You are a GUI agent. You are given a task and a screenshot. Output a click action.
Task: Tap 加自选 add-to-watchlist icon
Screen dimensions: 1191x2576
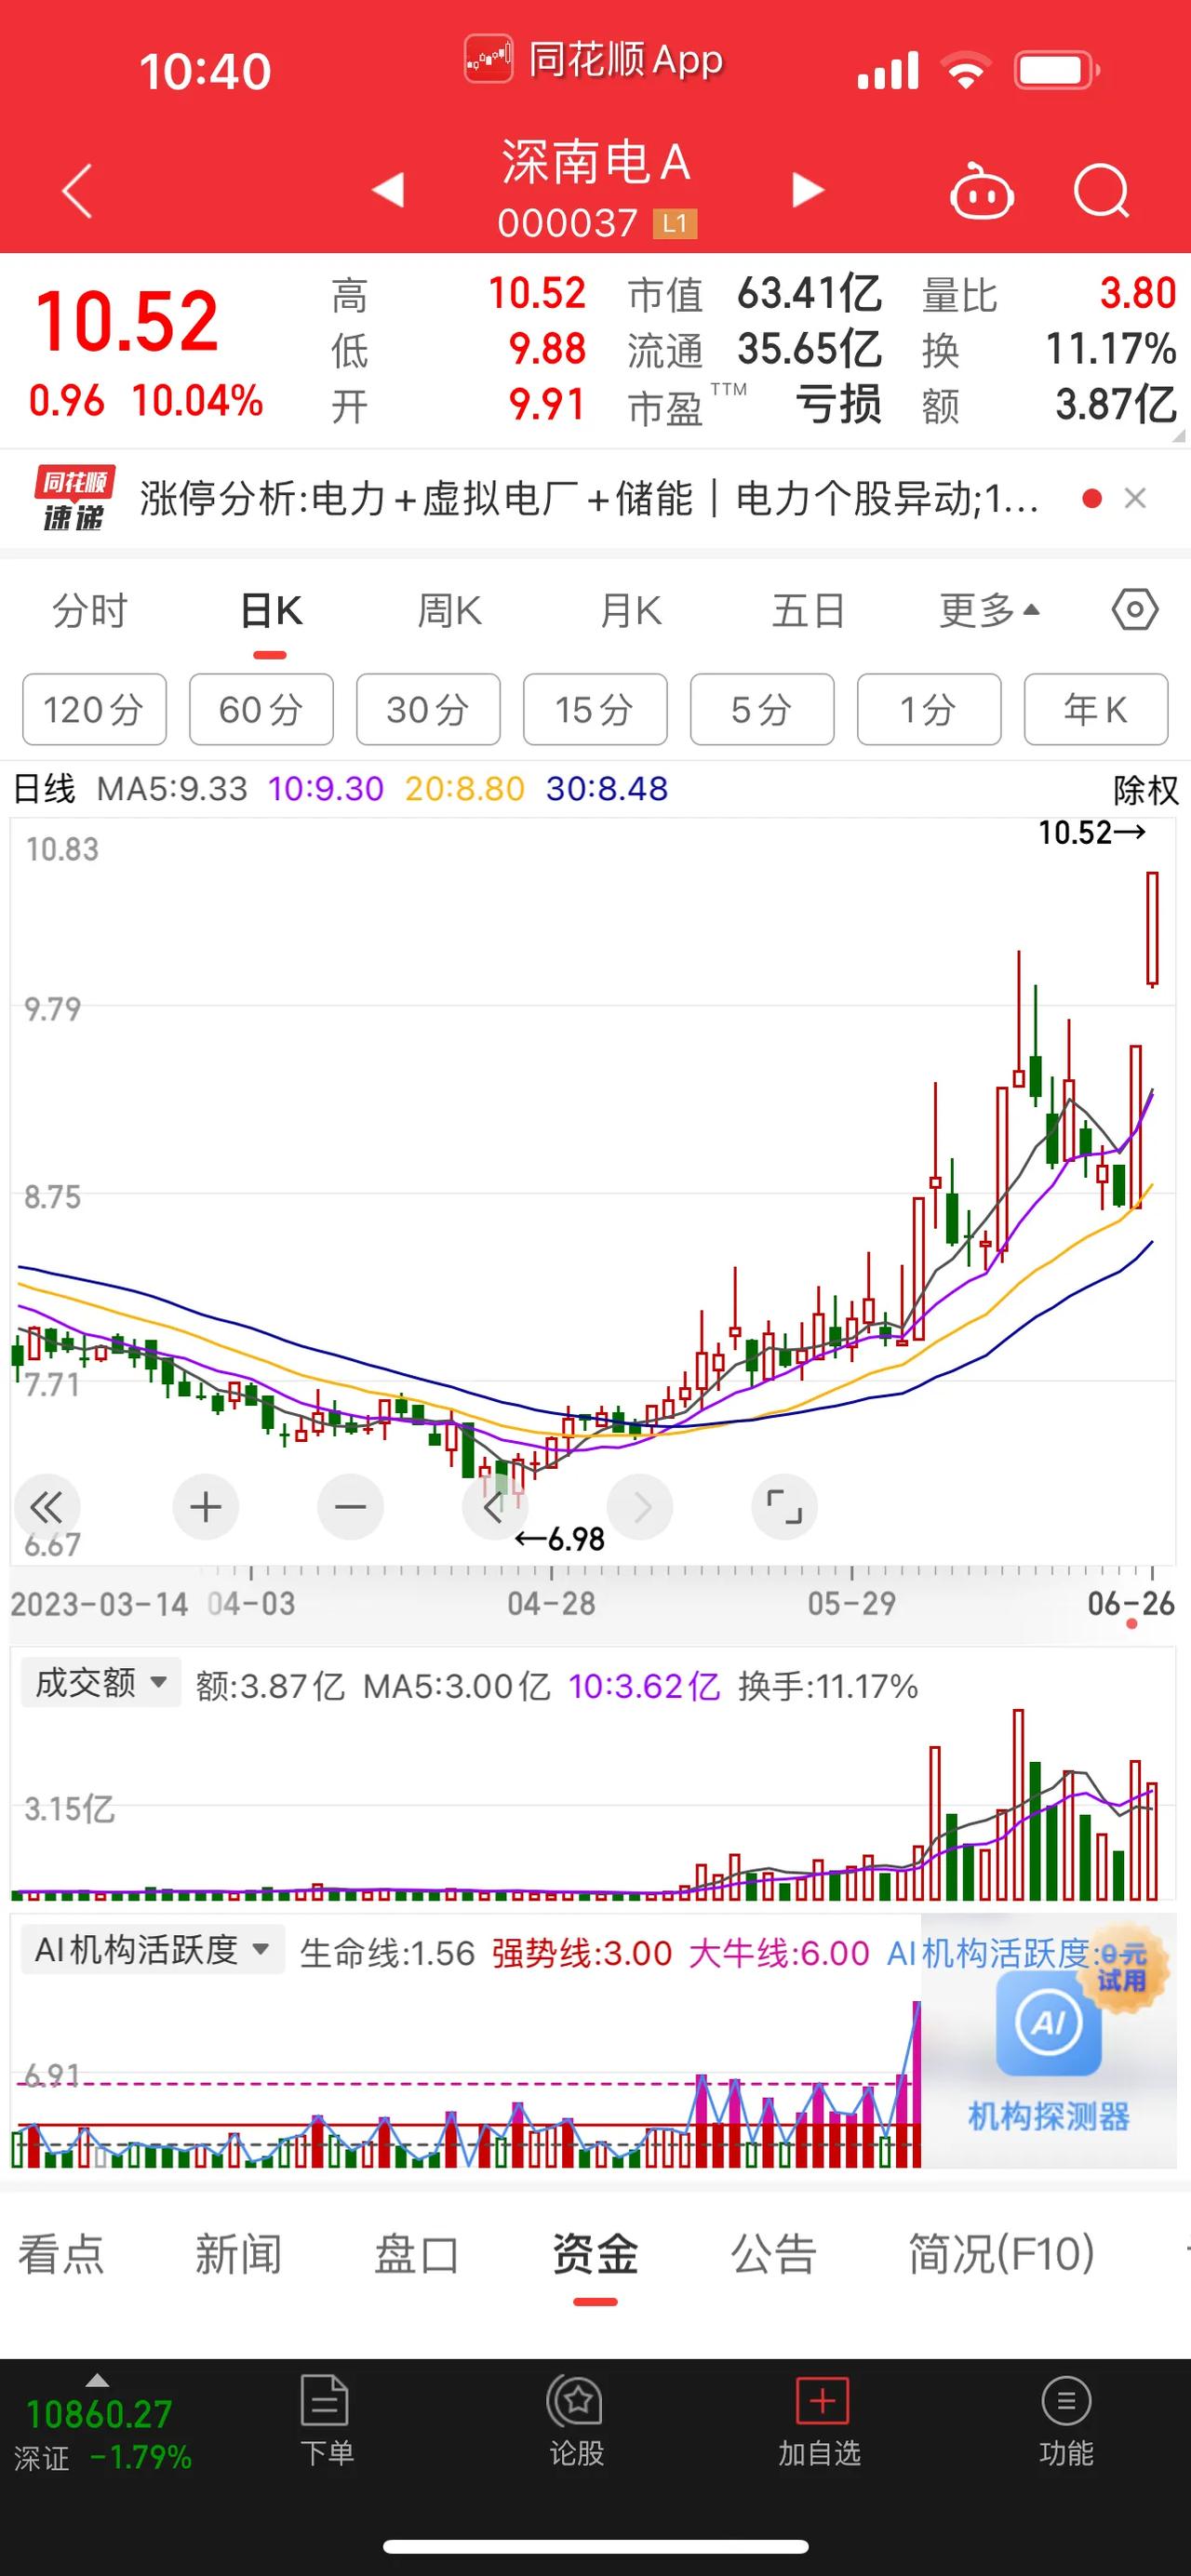coord(820,2421)
